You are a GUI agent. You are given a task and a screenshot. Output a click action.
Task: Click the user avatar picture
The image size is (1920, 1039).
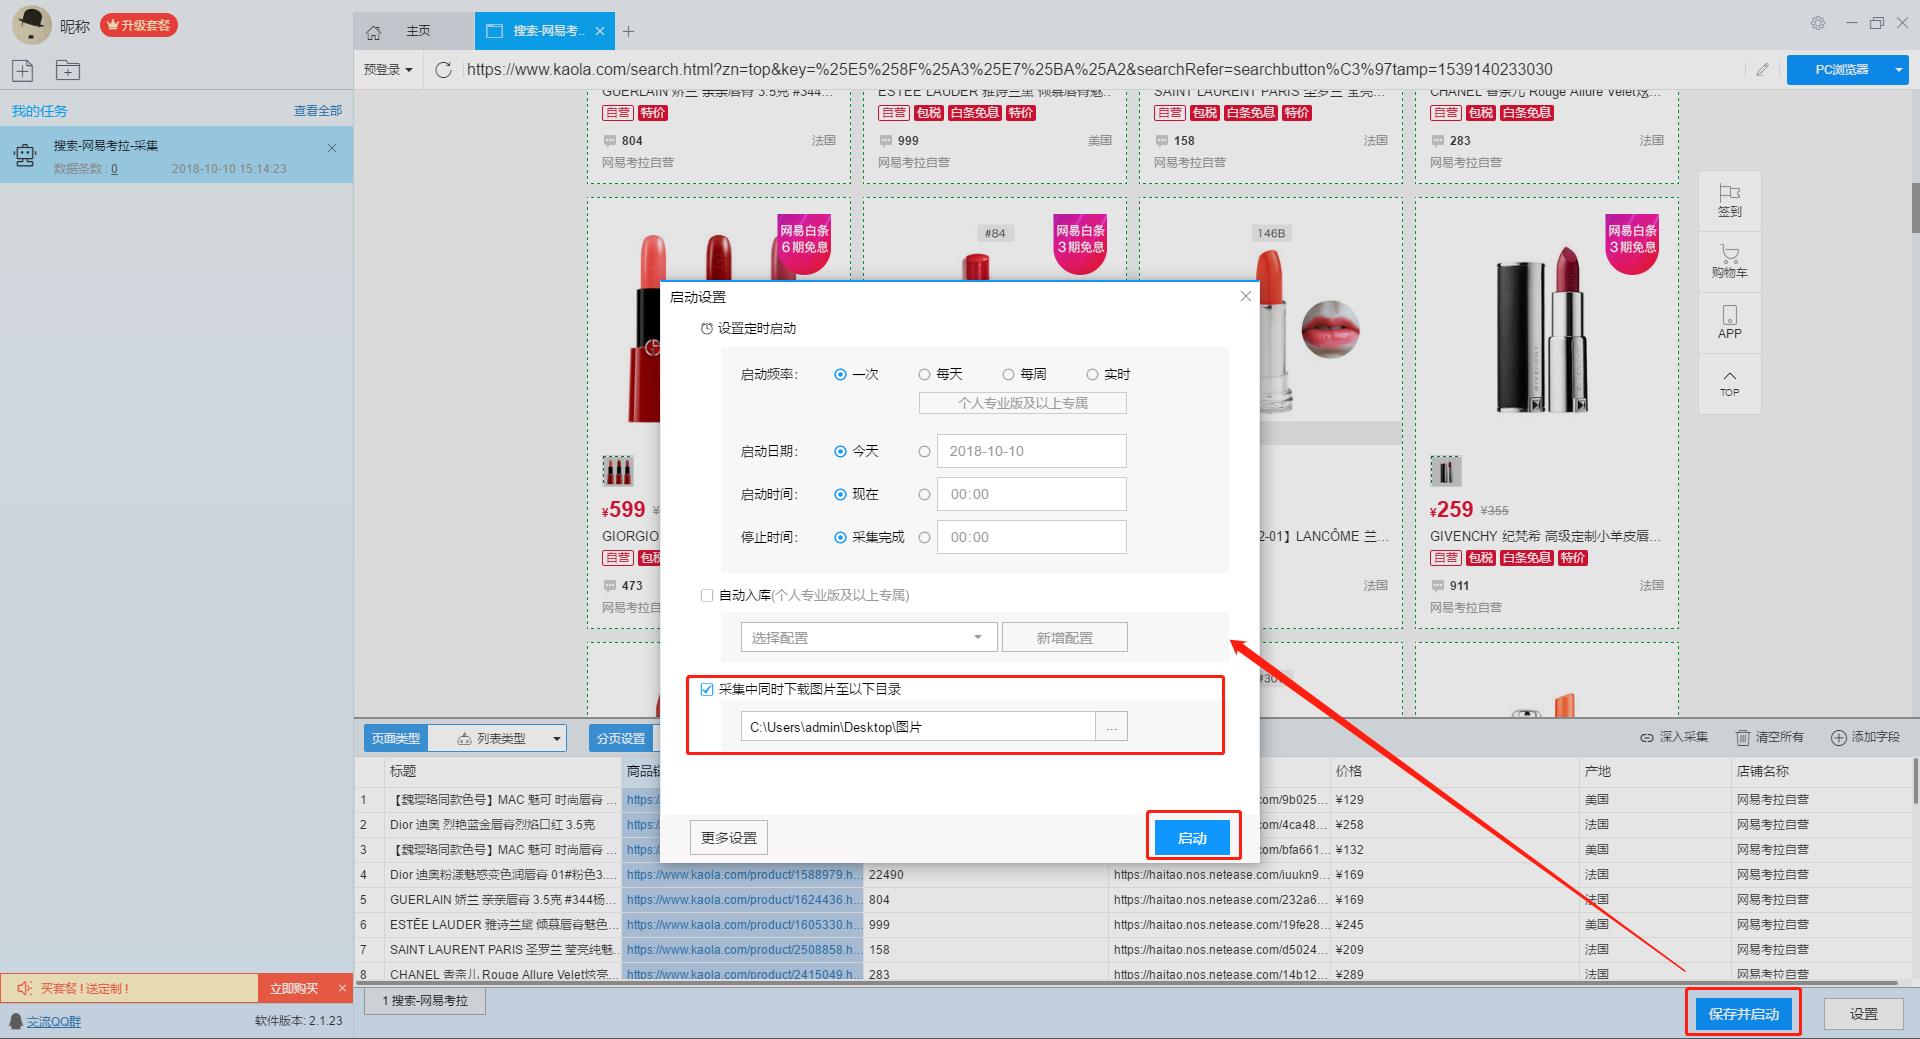[x=31, y=25]
